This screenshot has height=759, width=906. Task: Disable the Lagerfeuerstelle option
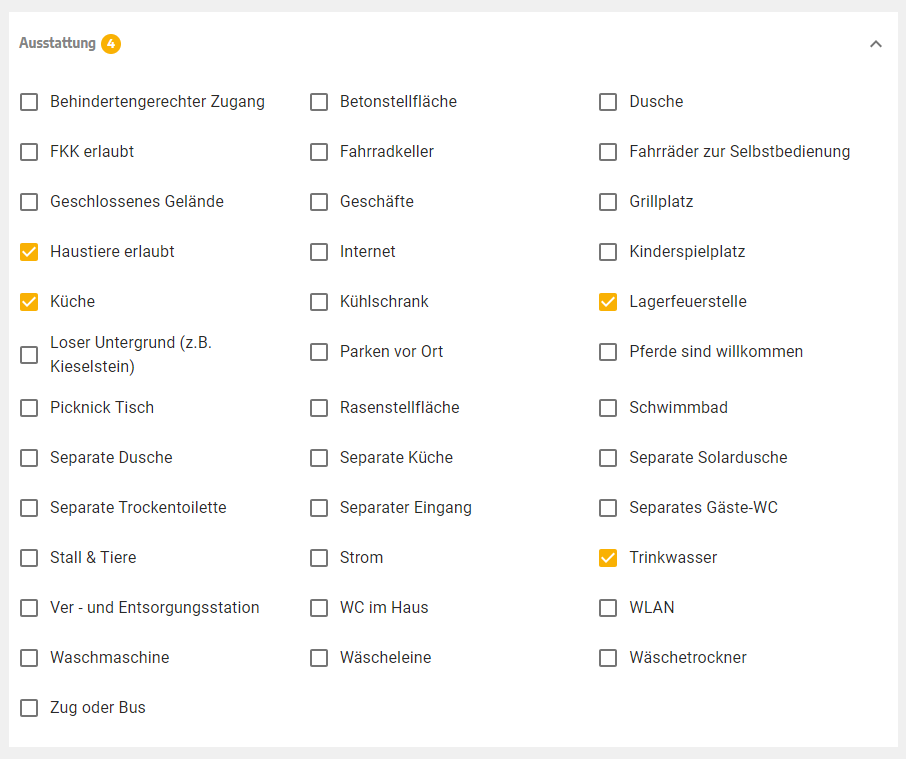[608, 302]
